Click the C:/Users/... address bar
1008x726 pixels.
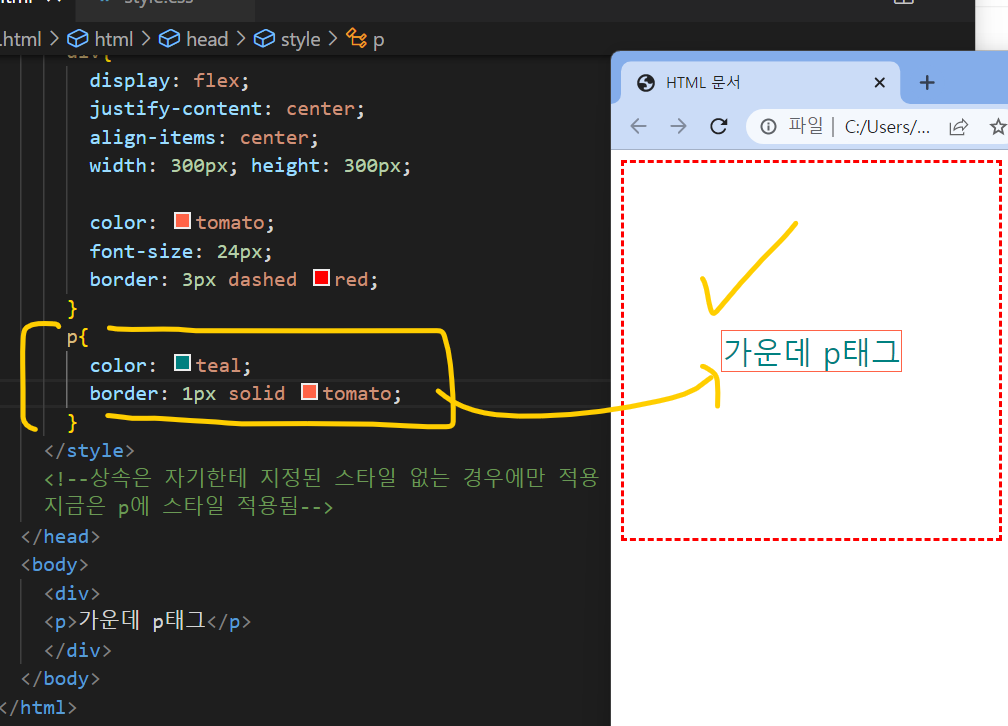(x=887, y=127)
